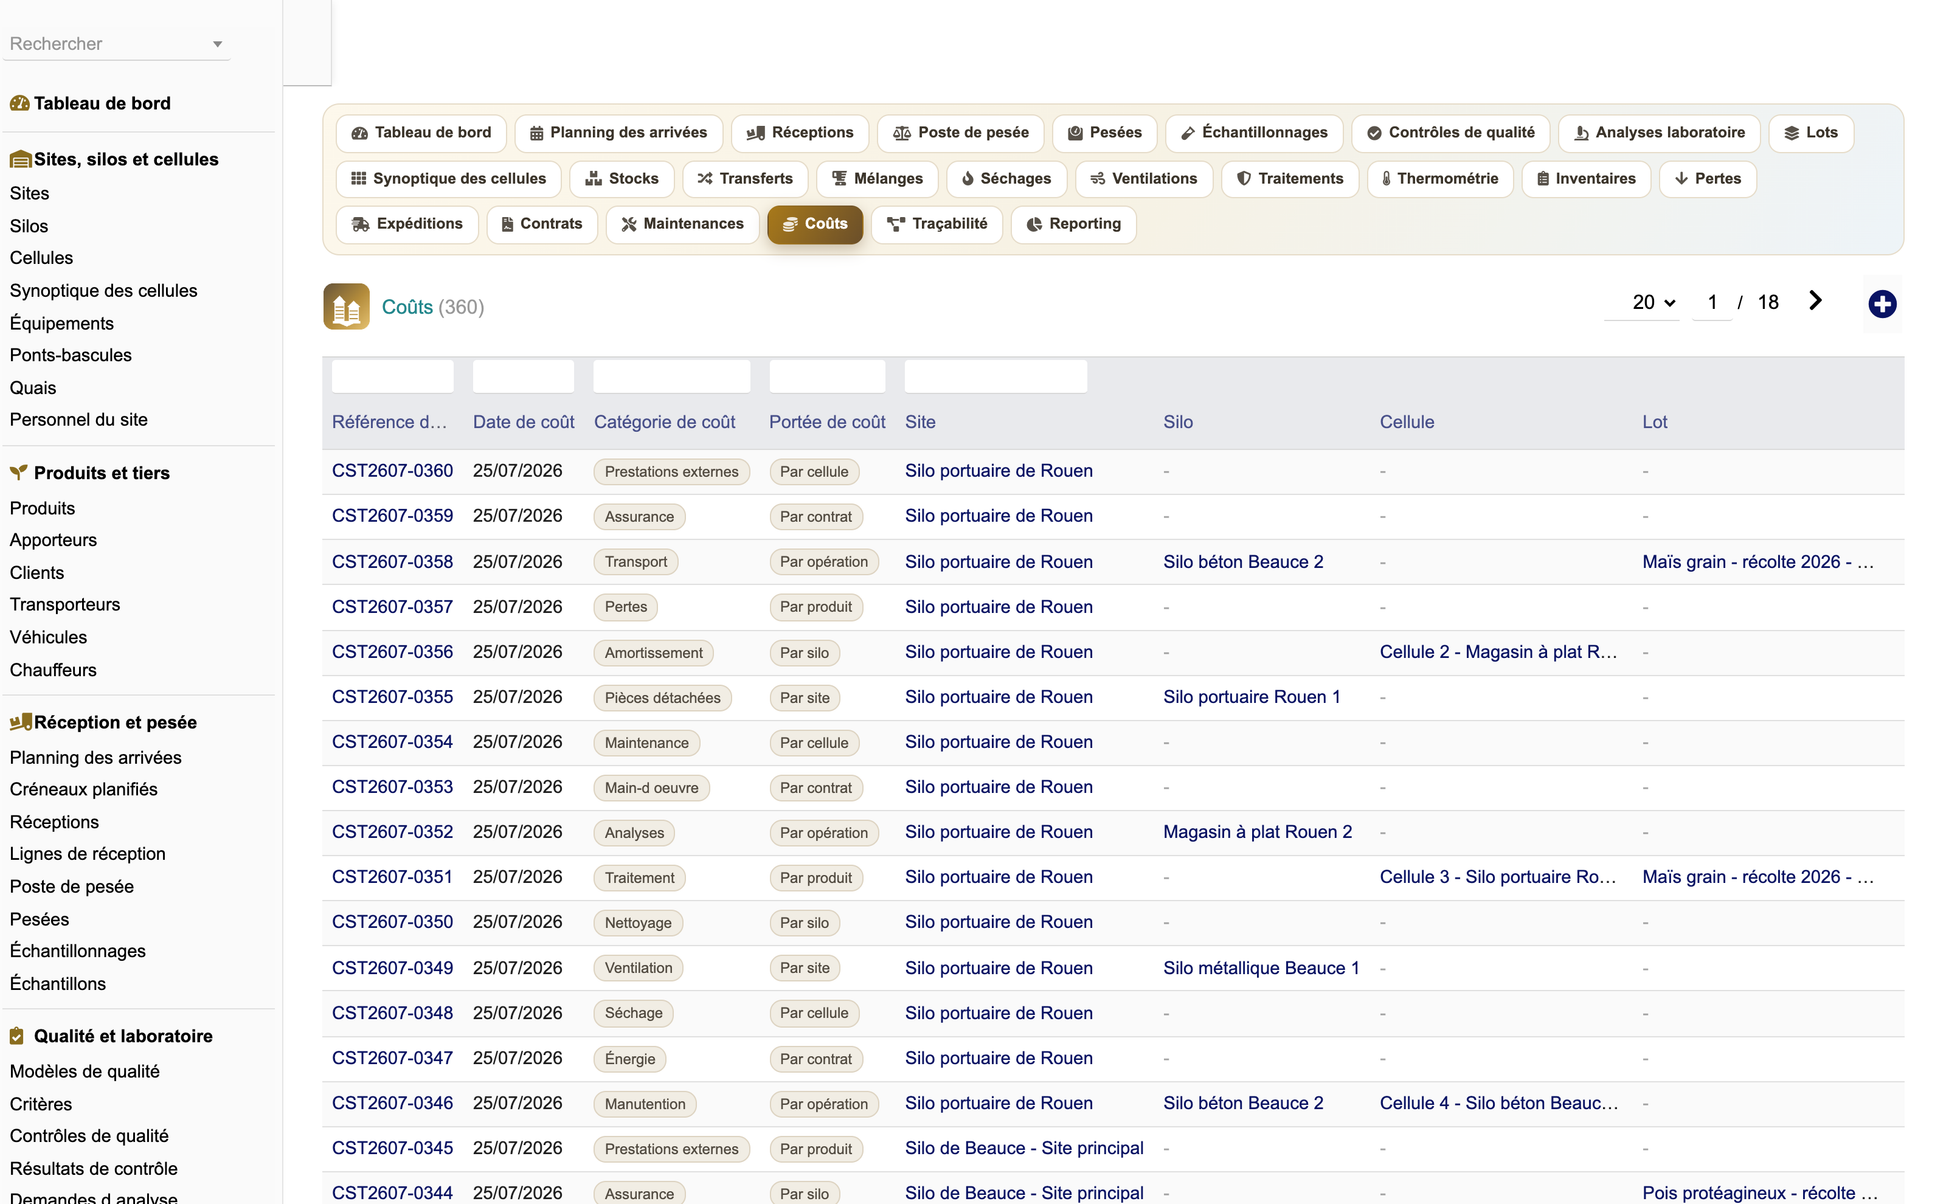Click Pièces détachées category badge
The height and width of the screenshot is (1204, 1946).
(x=662, y=698)
